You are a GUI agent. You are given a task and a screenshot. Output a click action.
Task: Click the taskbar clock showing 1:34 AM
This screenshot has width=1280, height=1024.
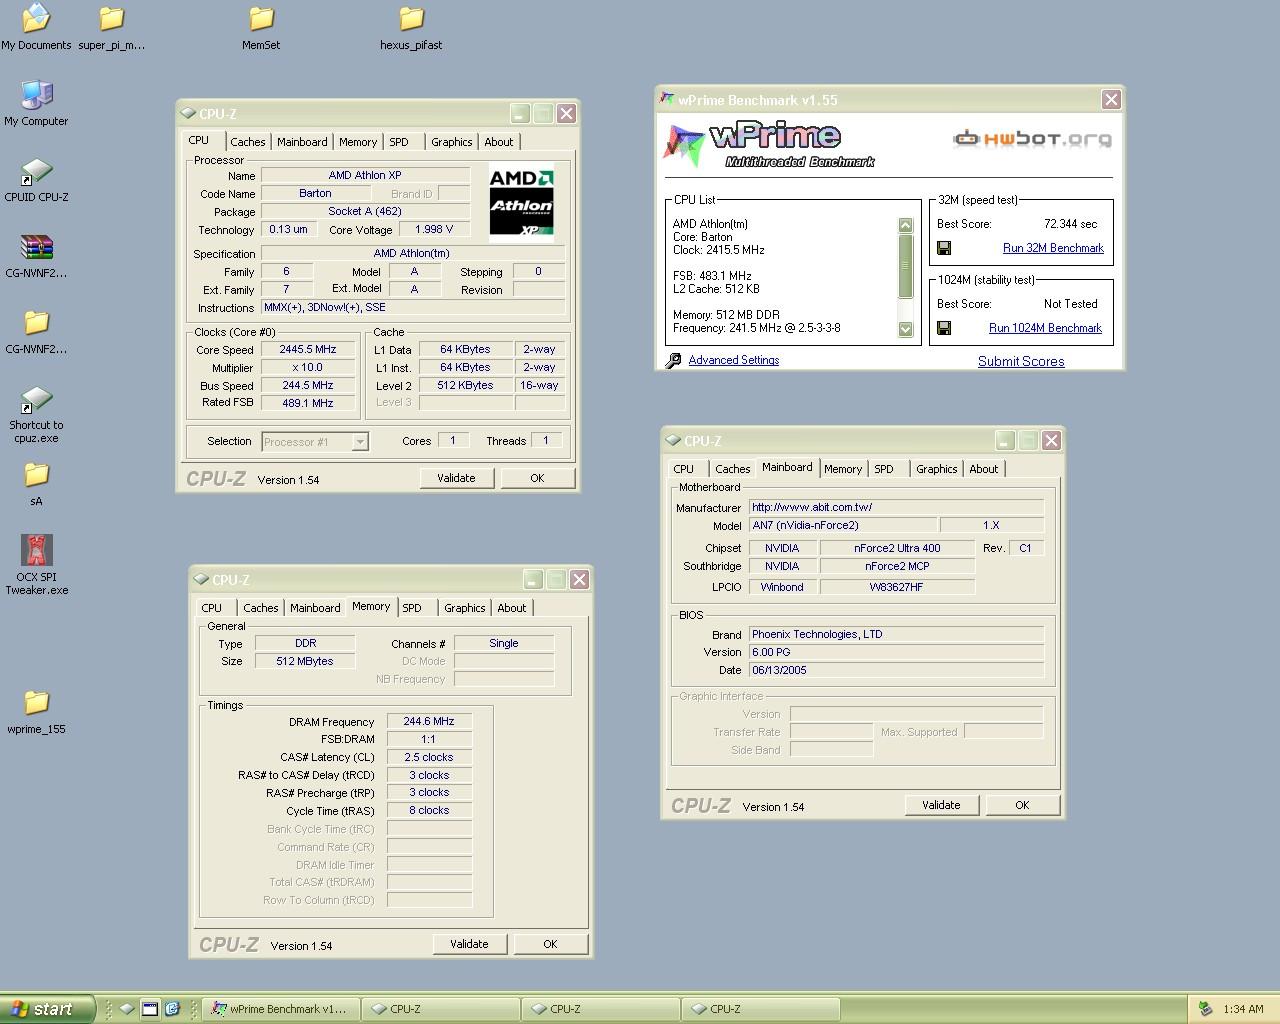tap(1243, 1009)
